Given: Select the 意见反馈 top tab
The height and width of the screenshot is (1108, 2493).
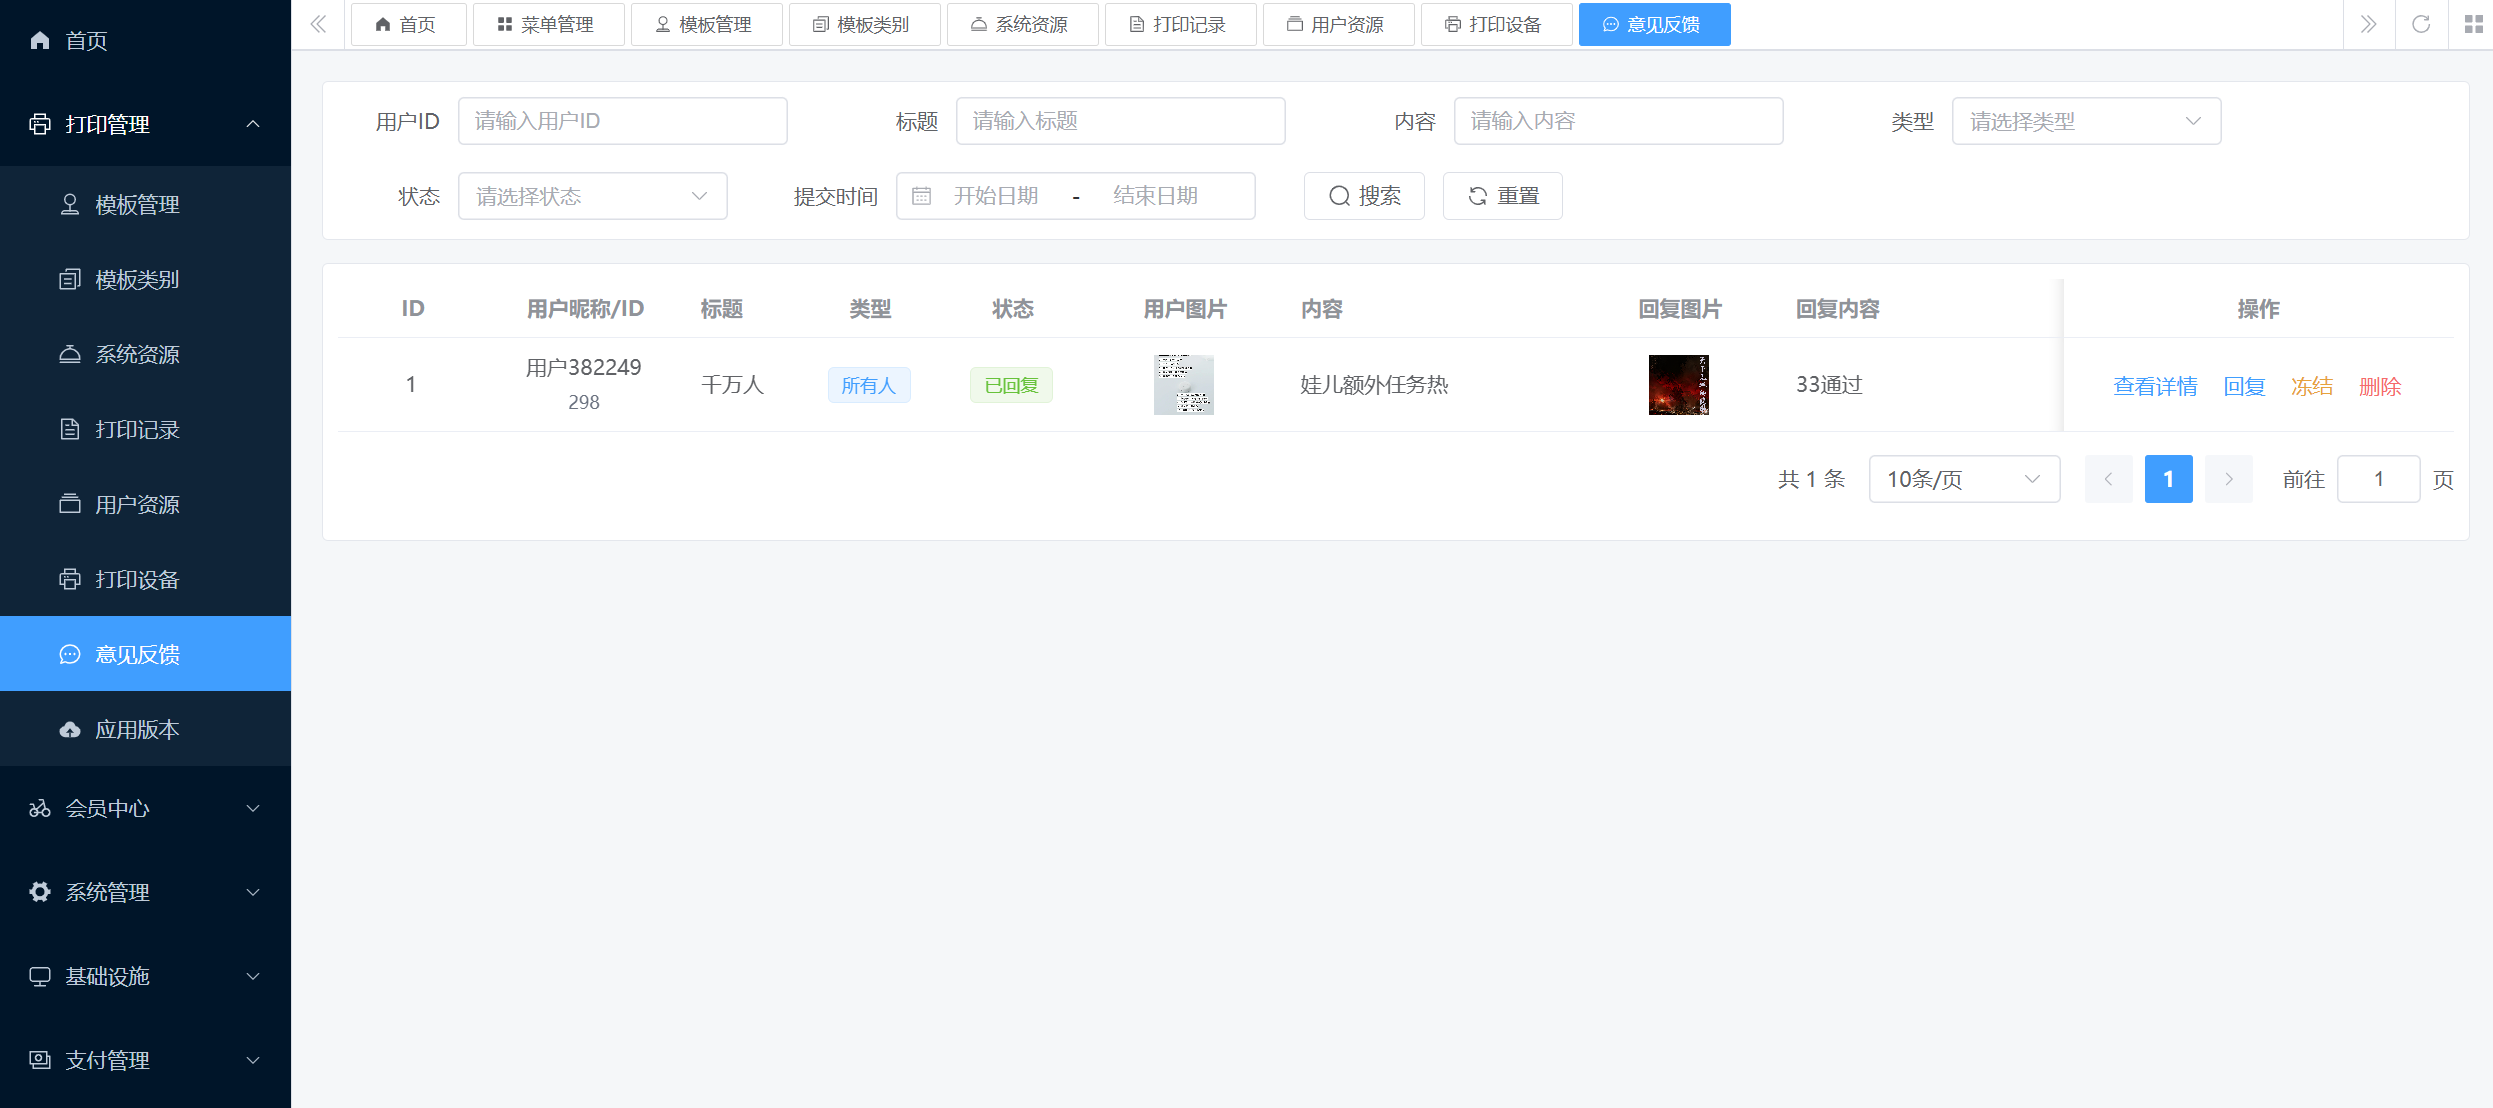Looking at the screenshot, I should tap(1654, 24).
